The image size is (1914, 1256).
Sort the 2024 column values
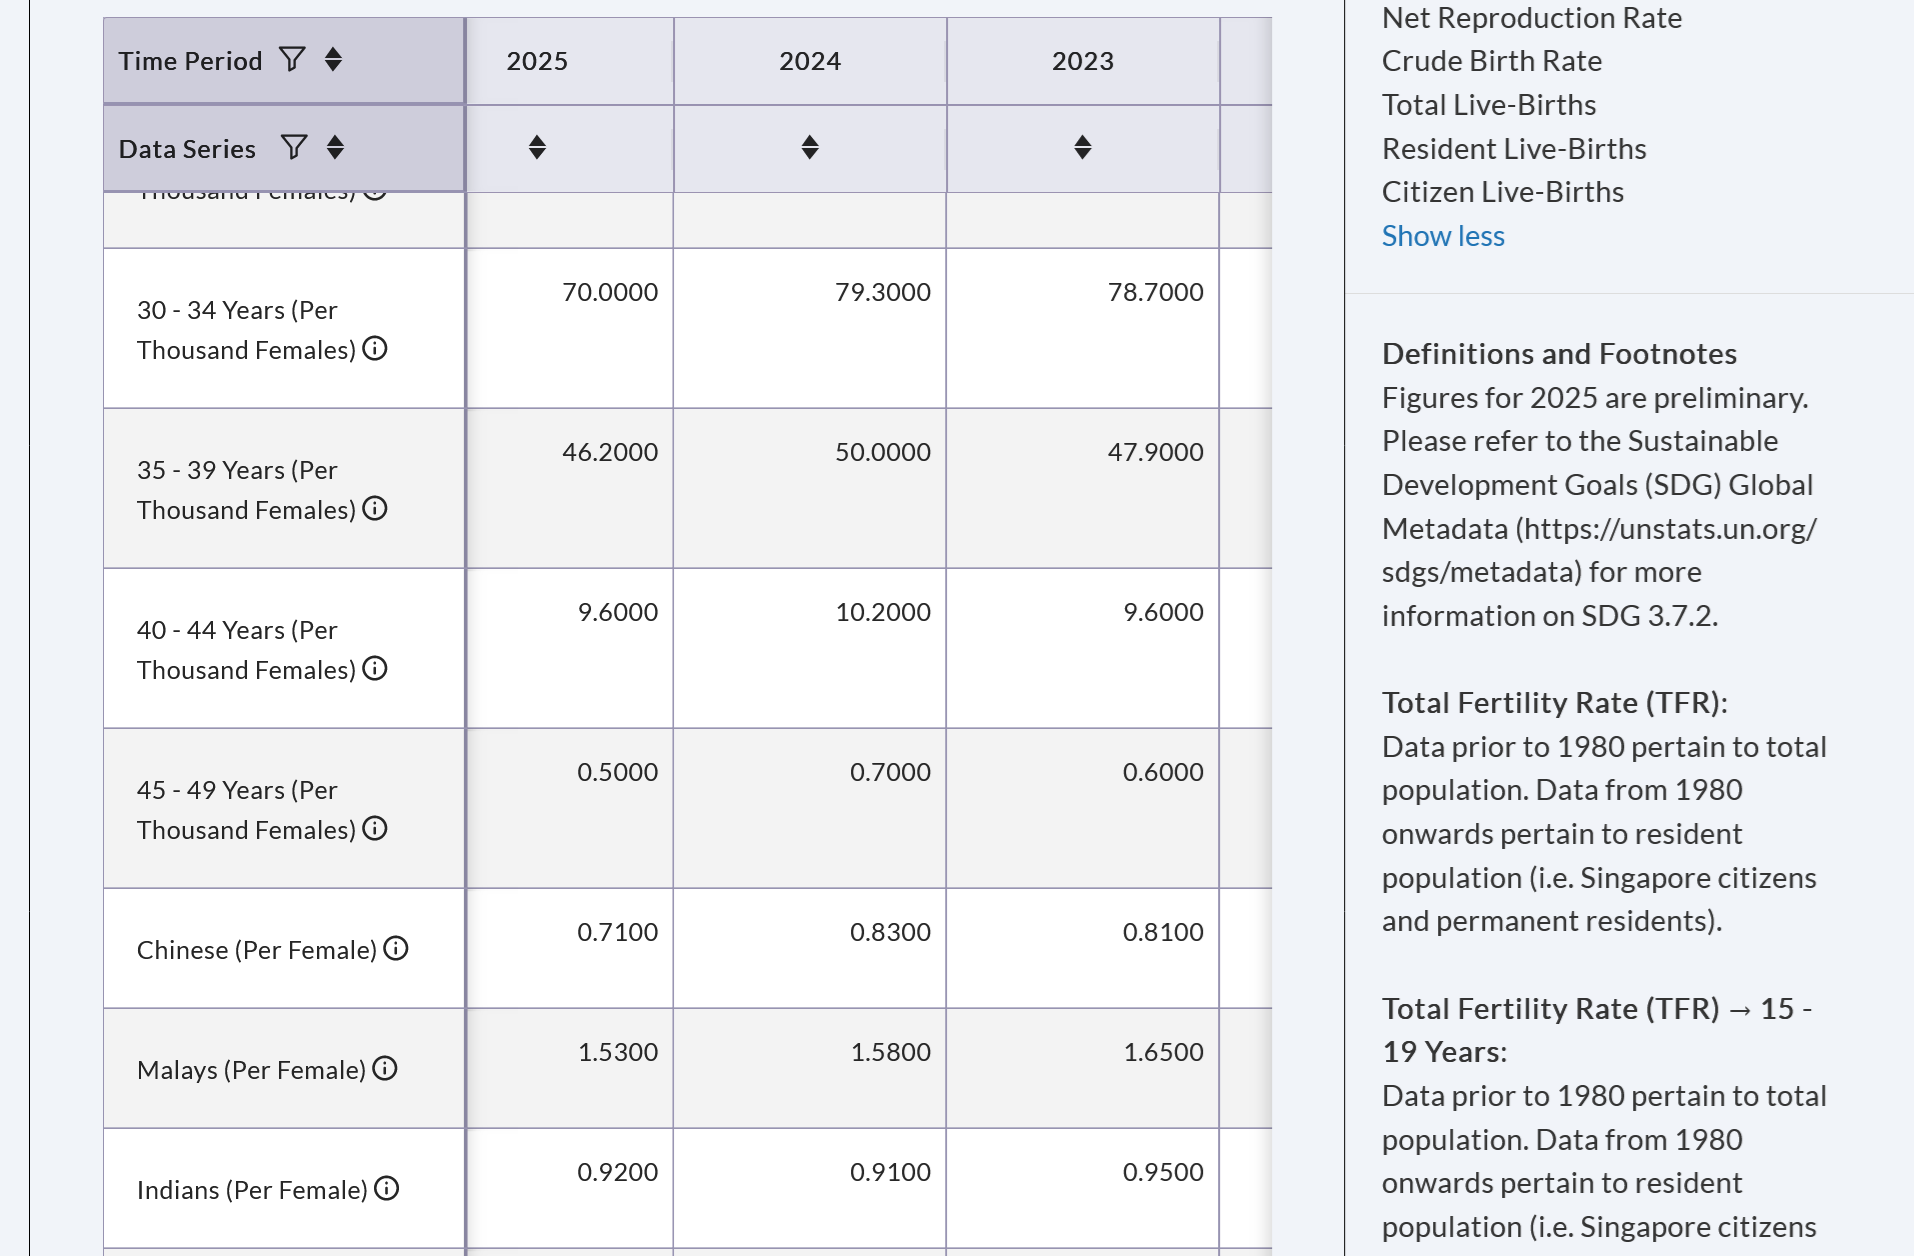point(810,148)
